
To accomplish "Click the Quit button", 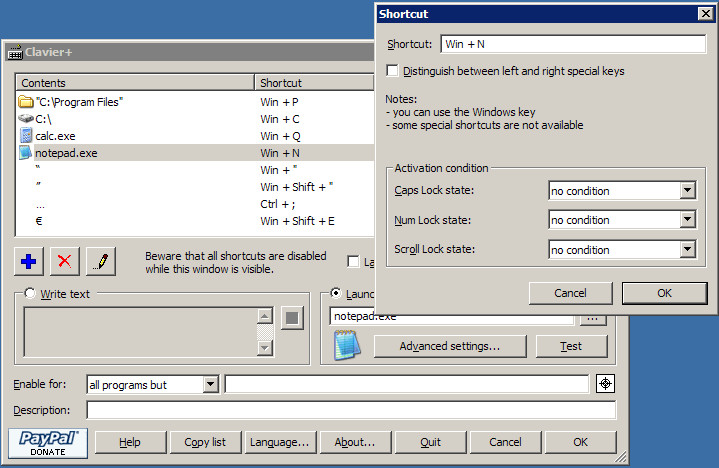I will click(x=430, y=442).
